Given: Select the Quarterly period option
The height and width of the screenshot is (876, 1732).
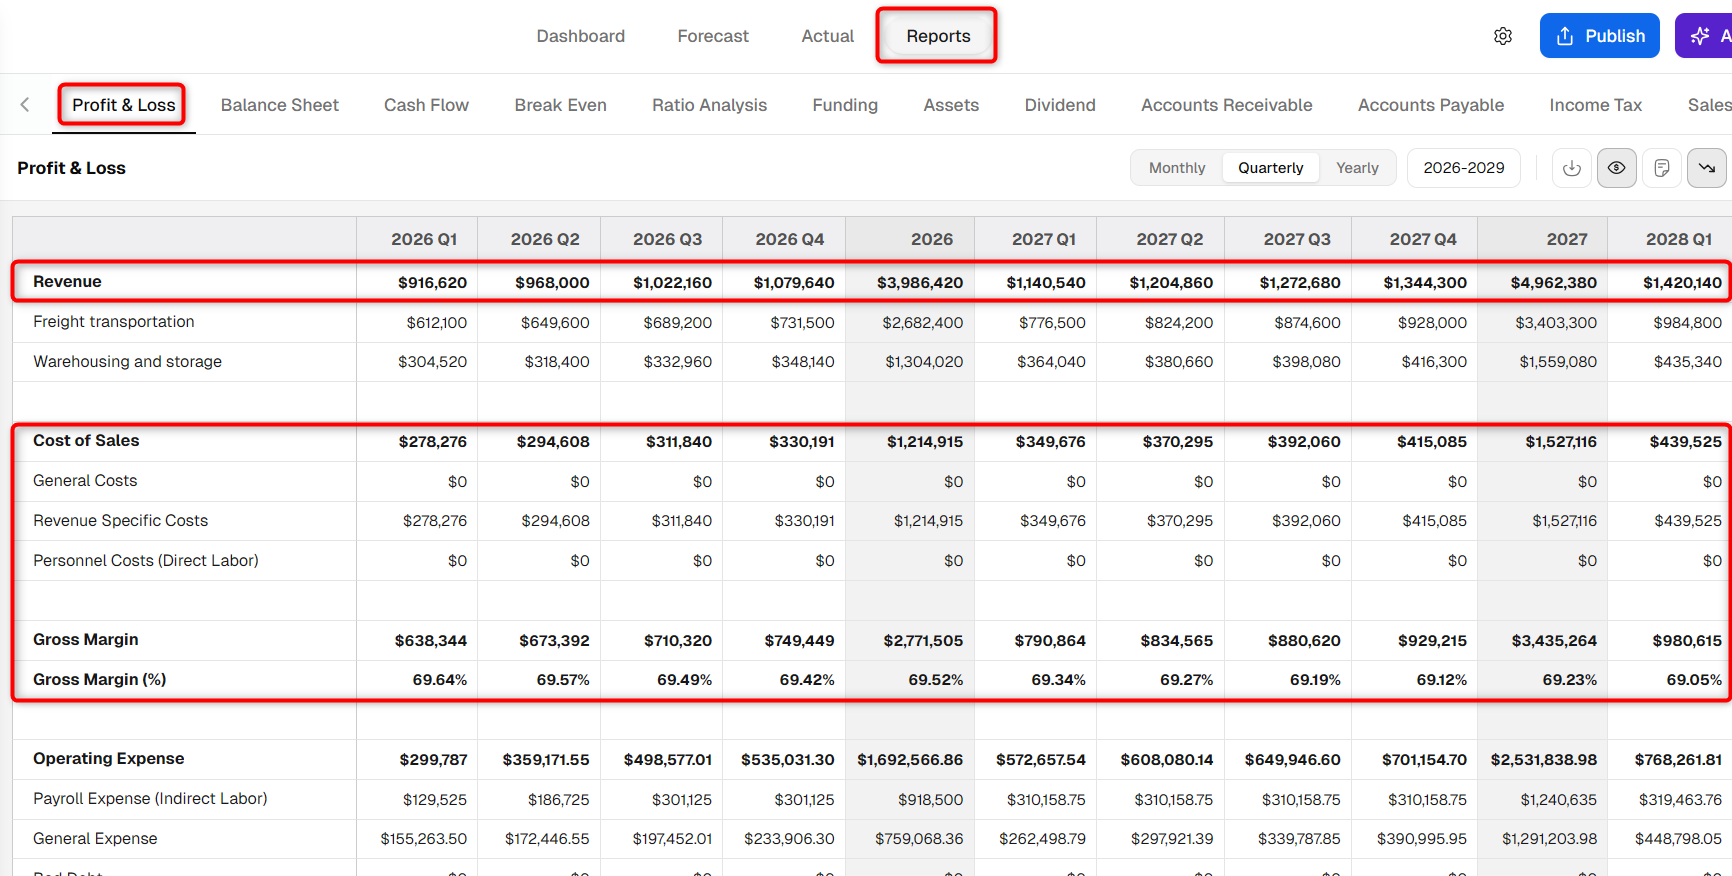Looking at the screenshot, I should (x=1270, y=168).
